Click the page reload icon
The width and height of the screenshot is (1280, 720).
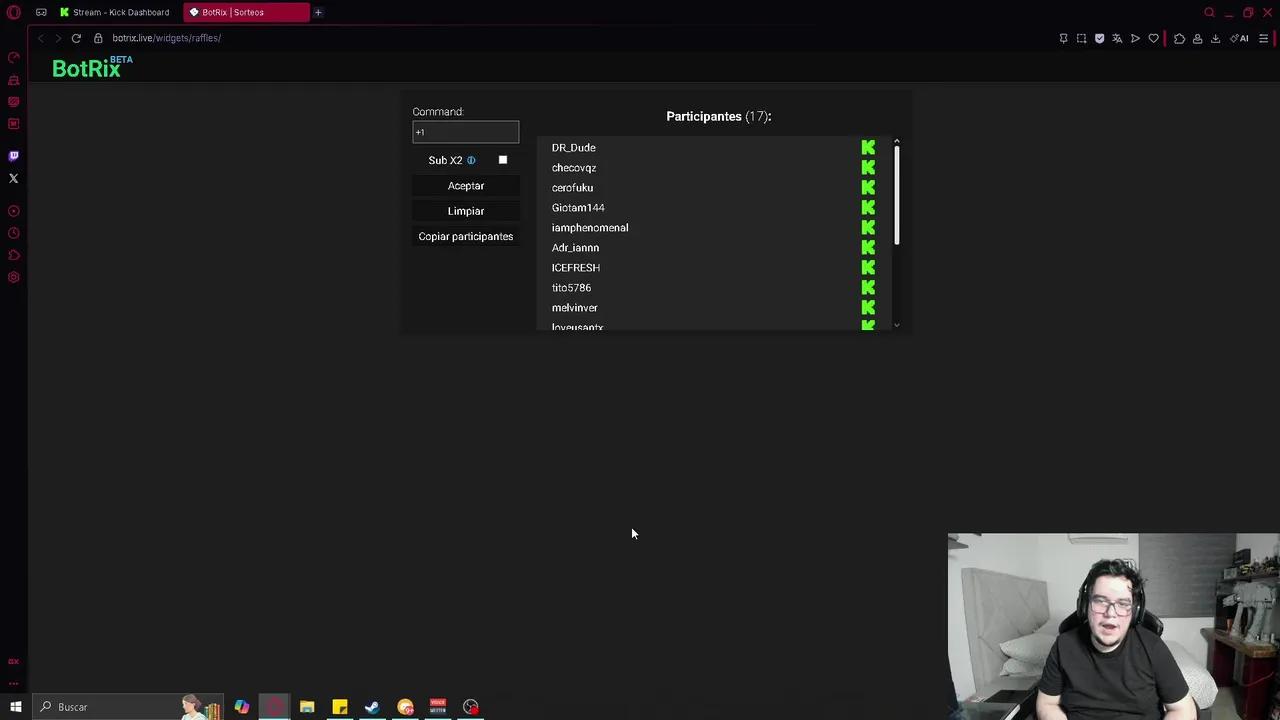(x=76, y=38)
